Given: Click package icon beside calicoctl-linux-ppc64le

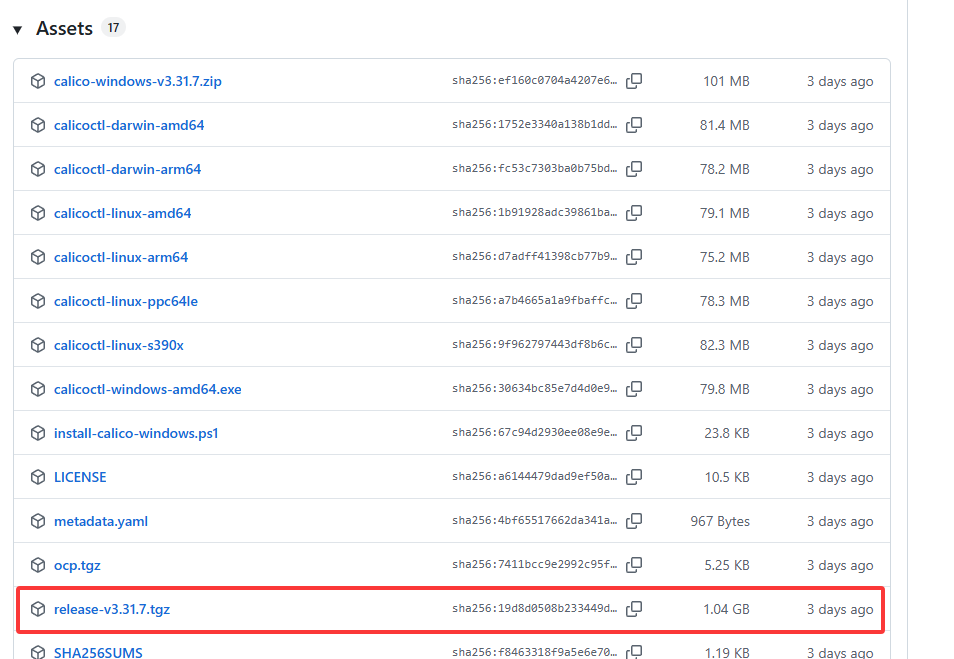Looking at the screenshot, I should [38, 301].
